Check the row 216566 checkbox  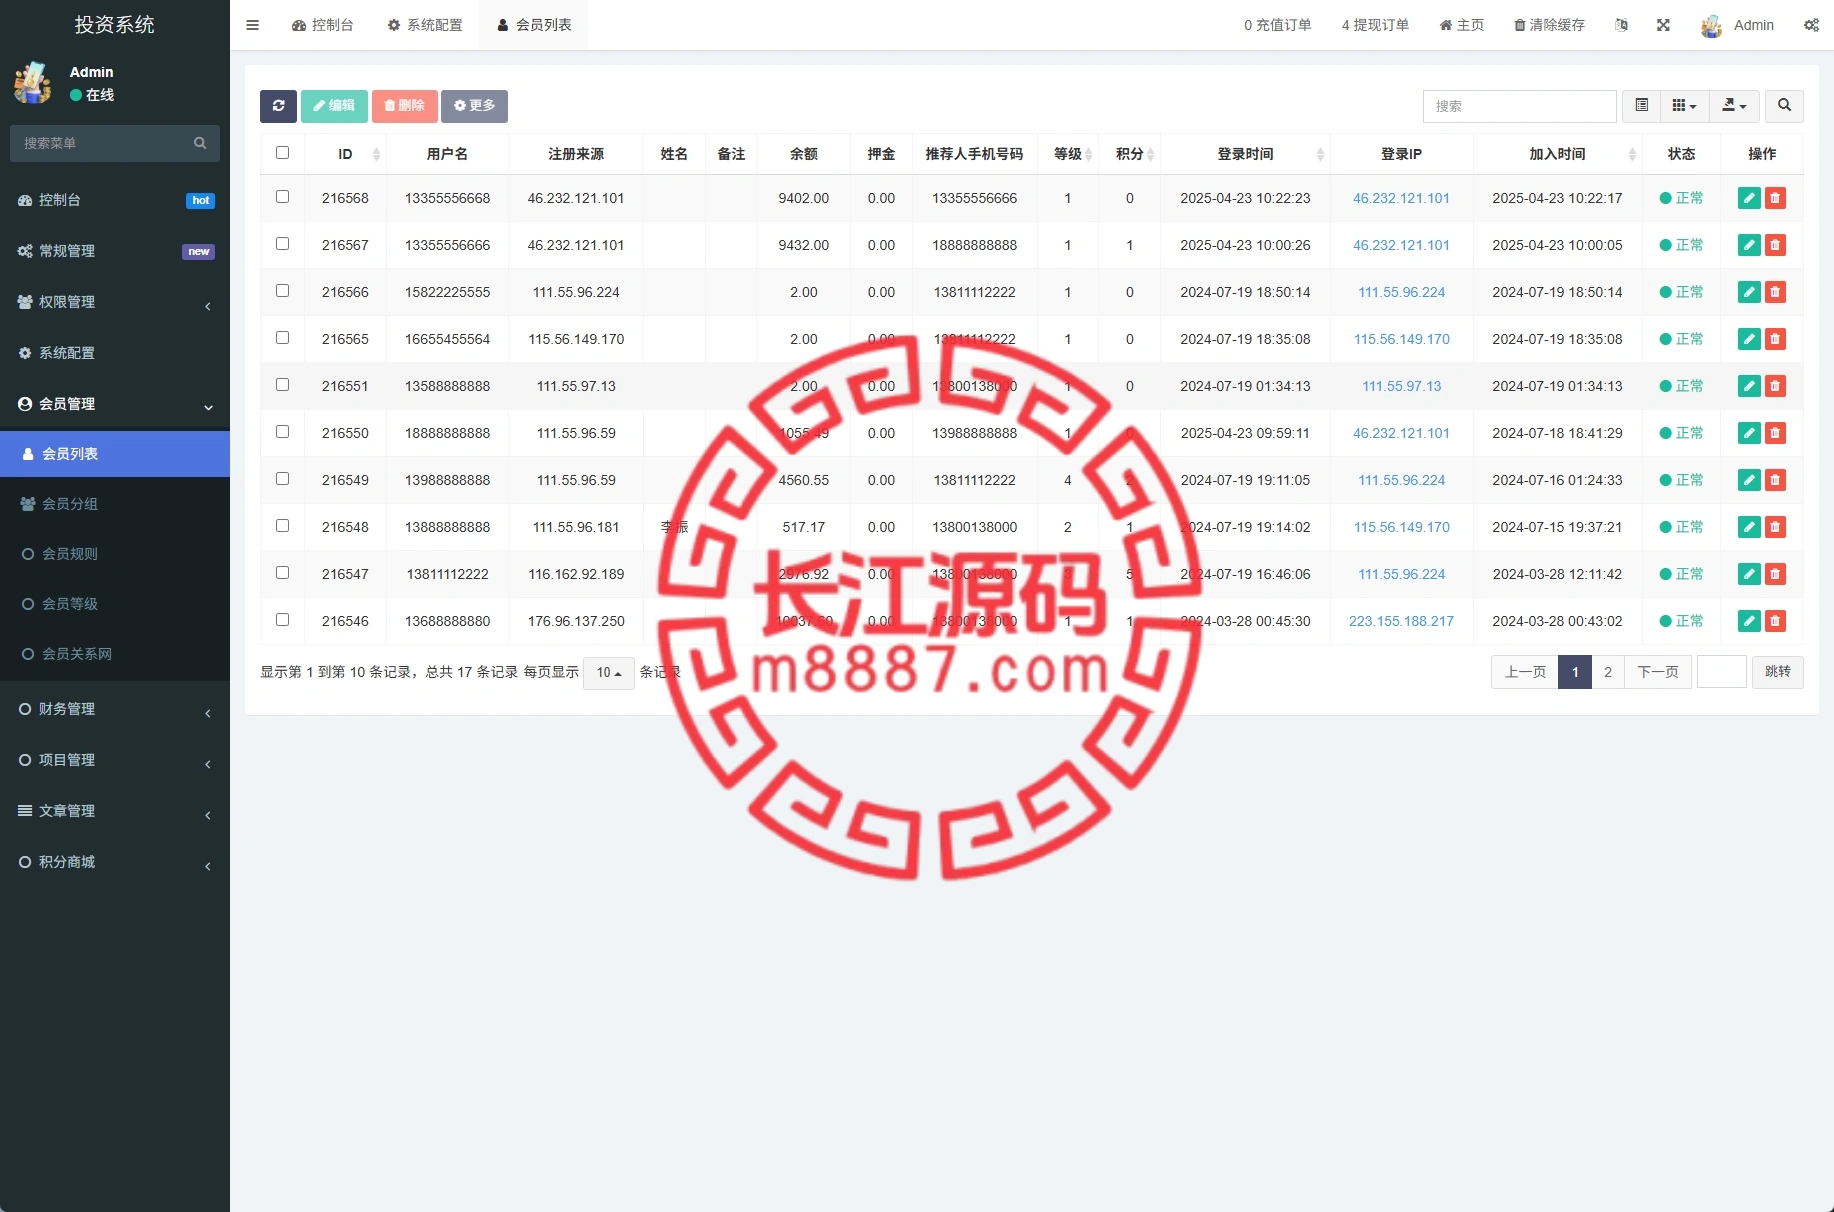282,291
